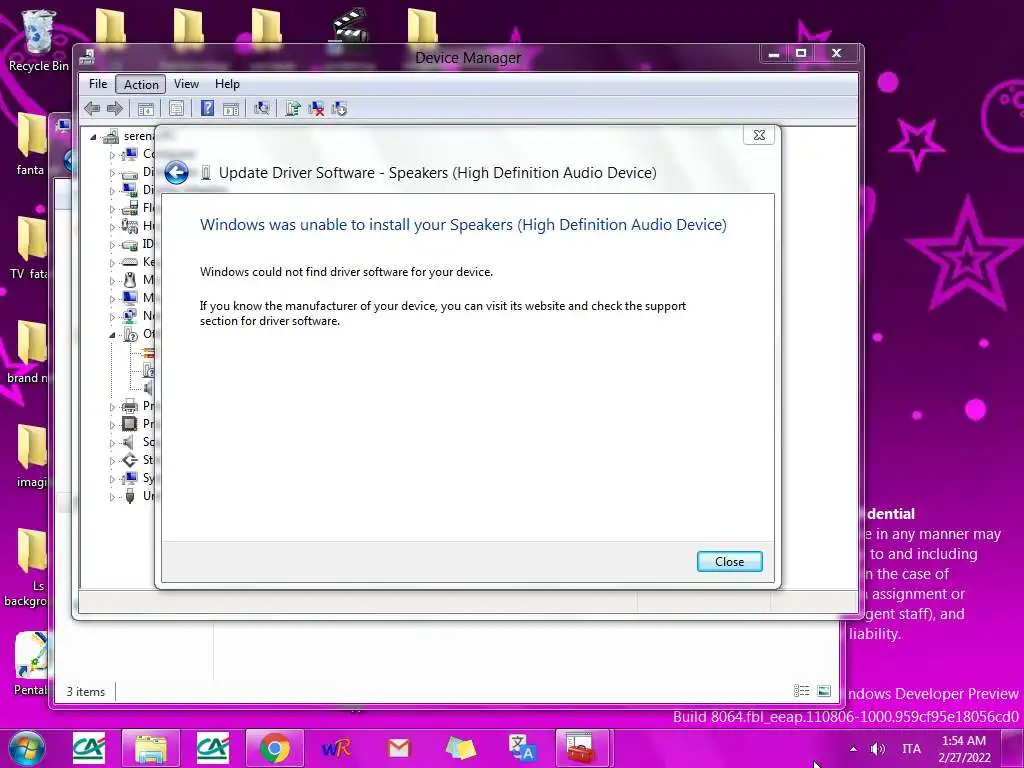This screenshot has width=1024, height=768.
Task: Expand the Sound controllers category arrow
Action: pos(112,443)
